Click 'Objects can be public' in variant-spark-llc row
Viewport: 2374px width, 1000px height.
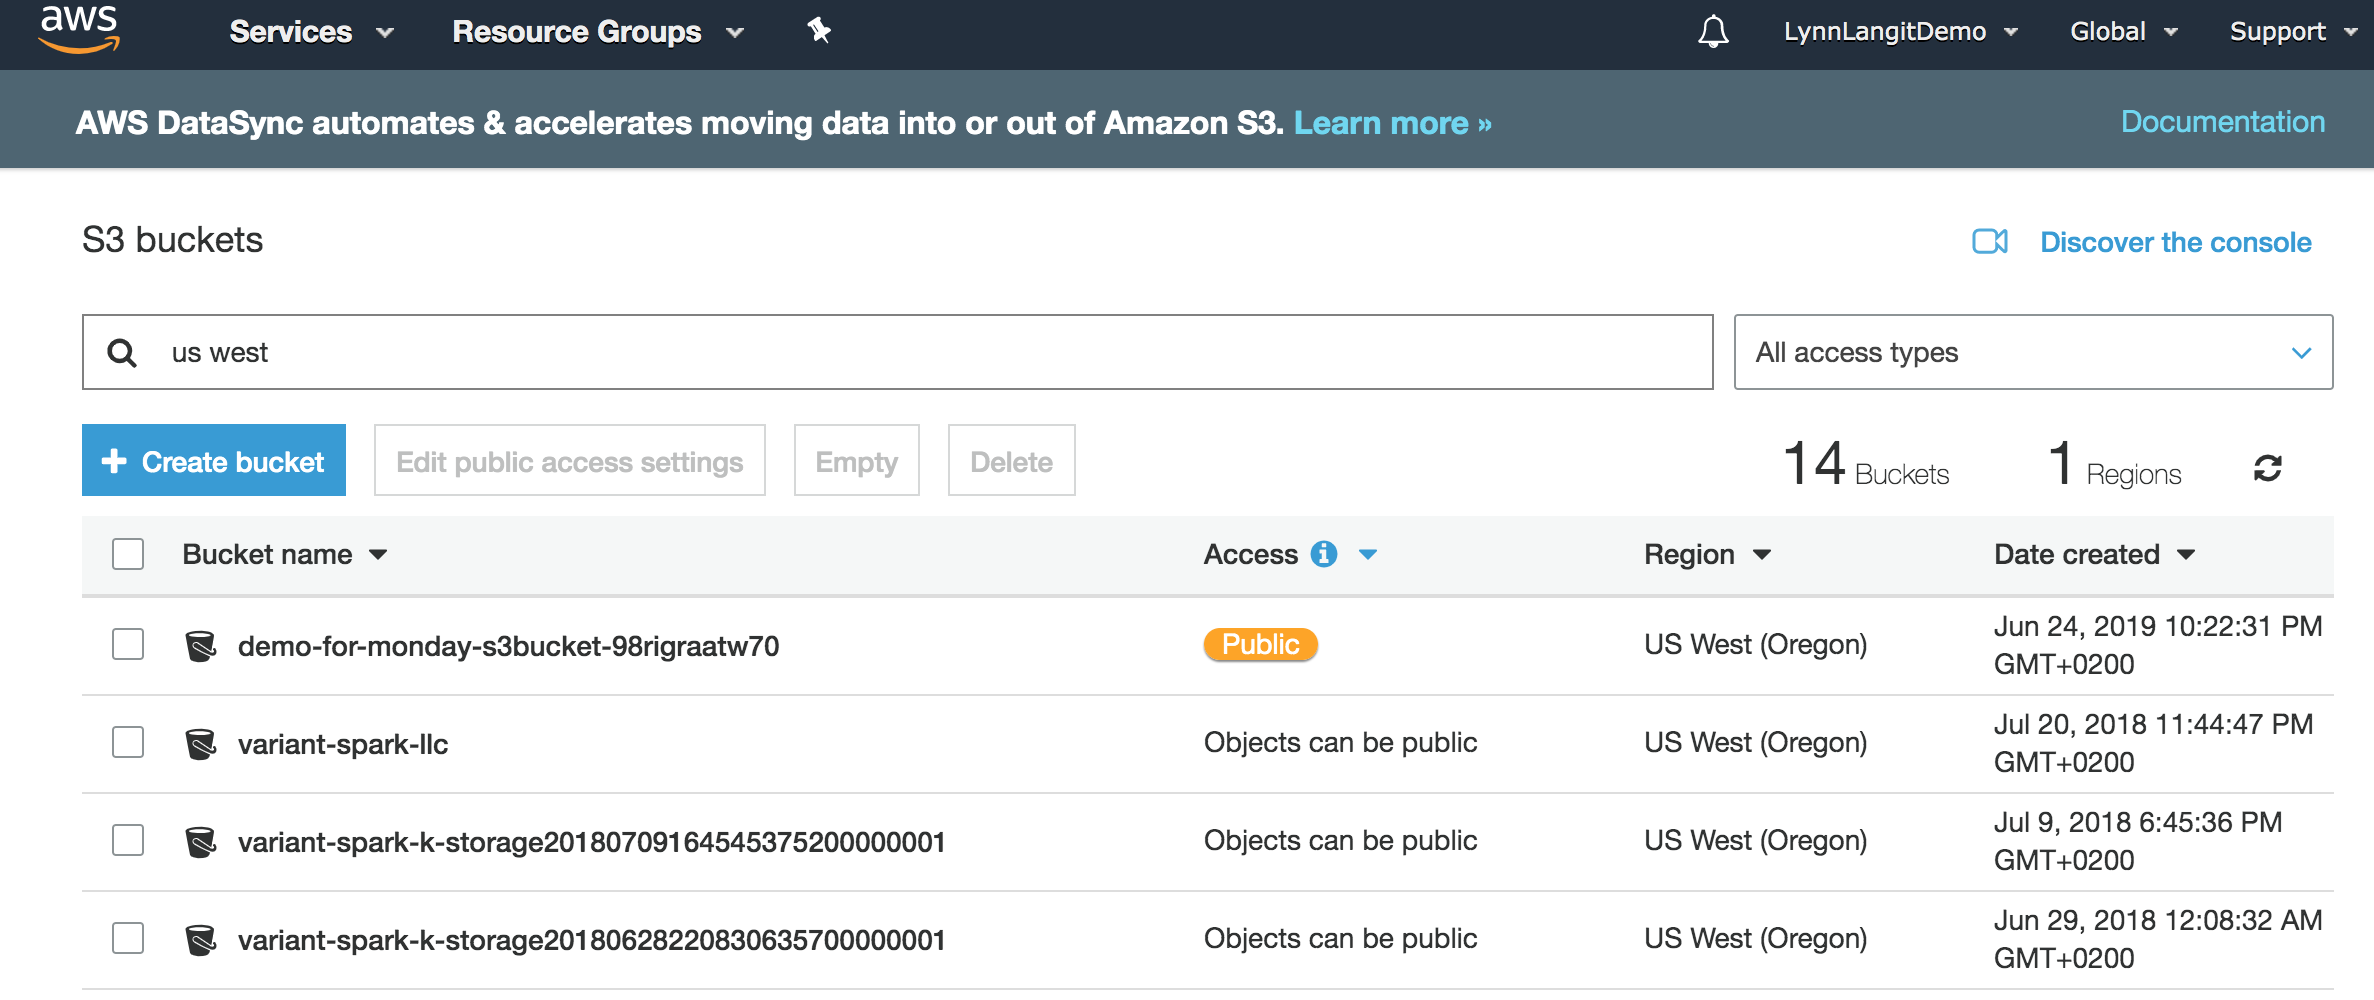(1340, 742)
